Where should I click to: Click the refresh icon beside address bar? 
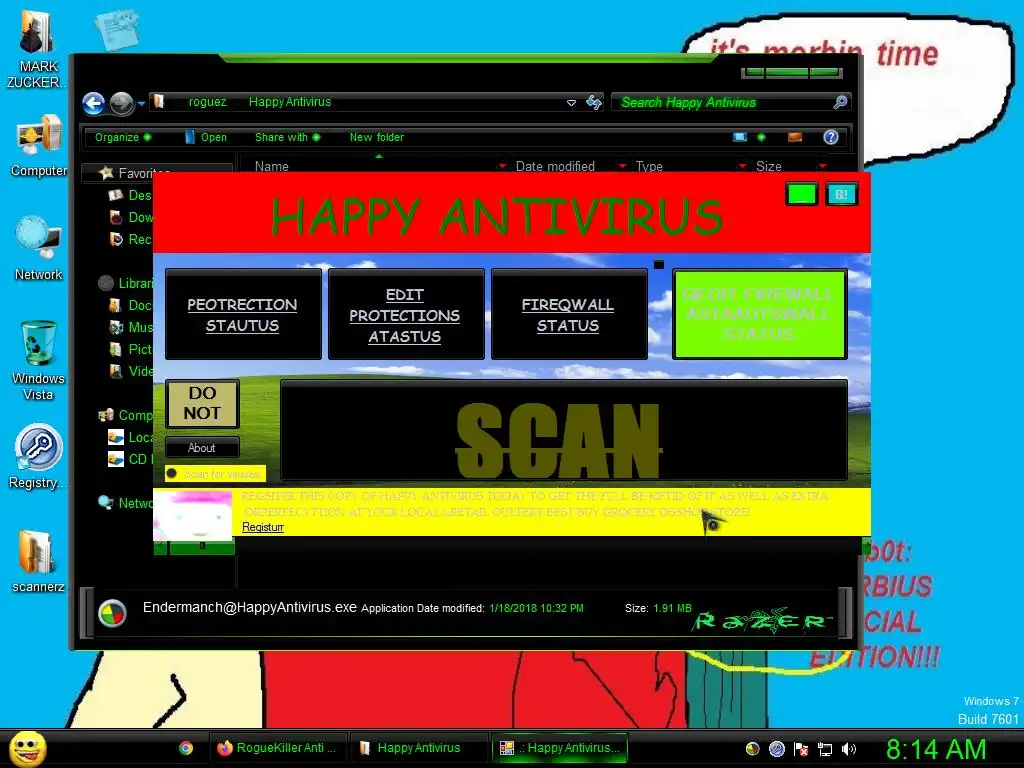pos(594,102)
